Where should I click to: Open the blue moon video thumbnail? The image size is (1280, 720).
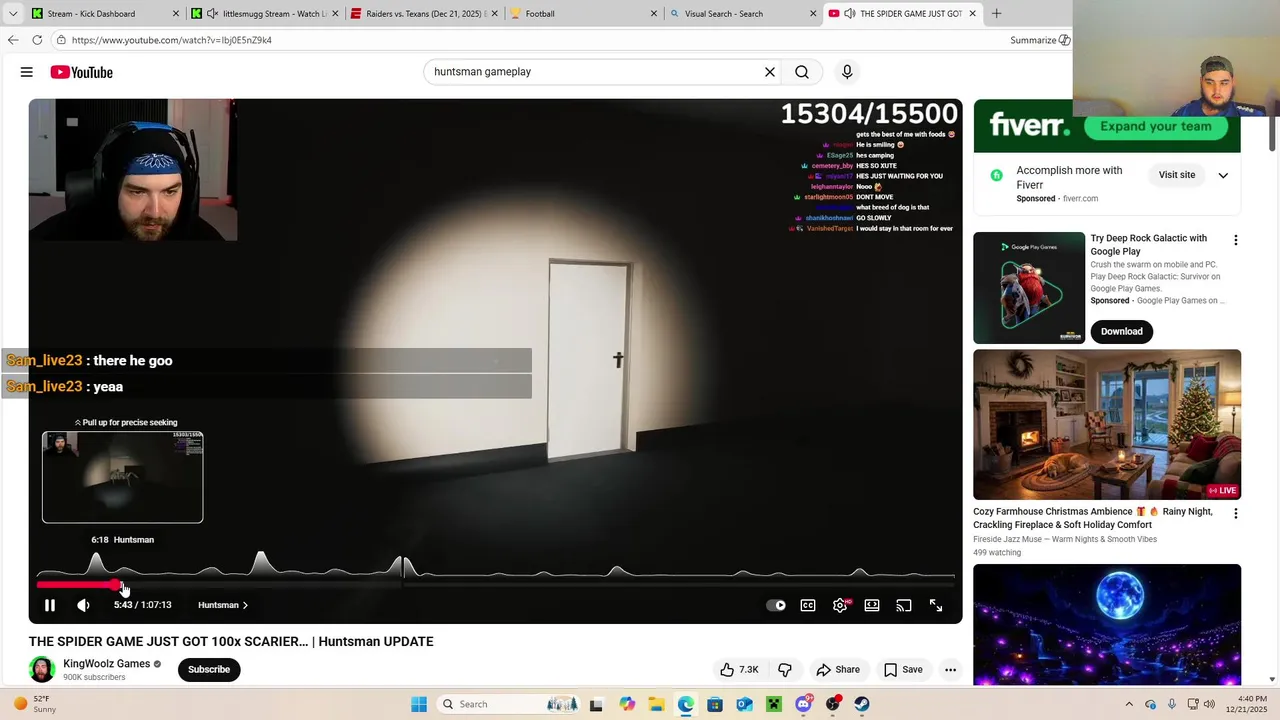1107,625
